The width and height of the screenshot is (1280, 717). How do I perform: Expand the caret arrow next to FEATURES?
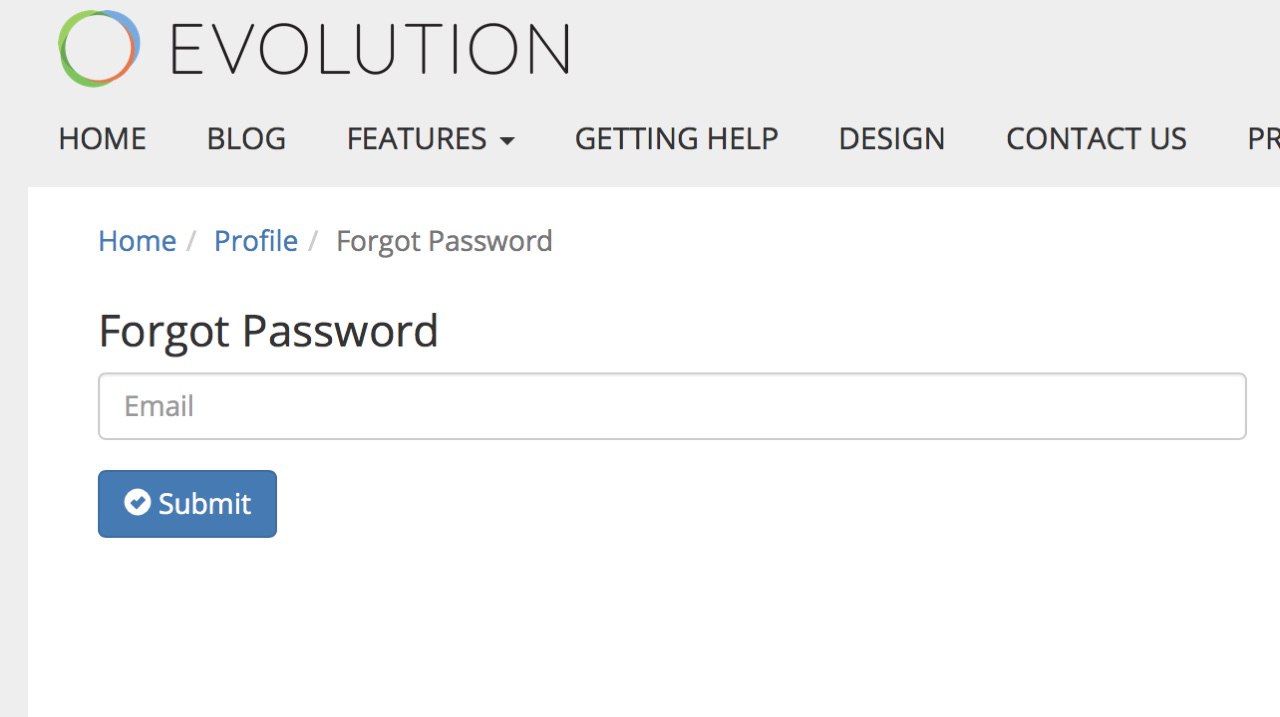point(506,141)
